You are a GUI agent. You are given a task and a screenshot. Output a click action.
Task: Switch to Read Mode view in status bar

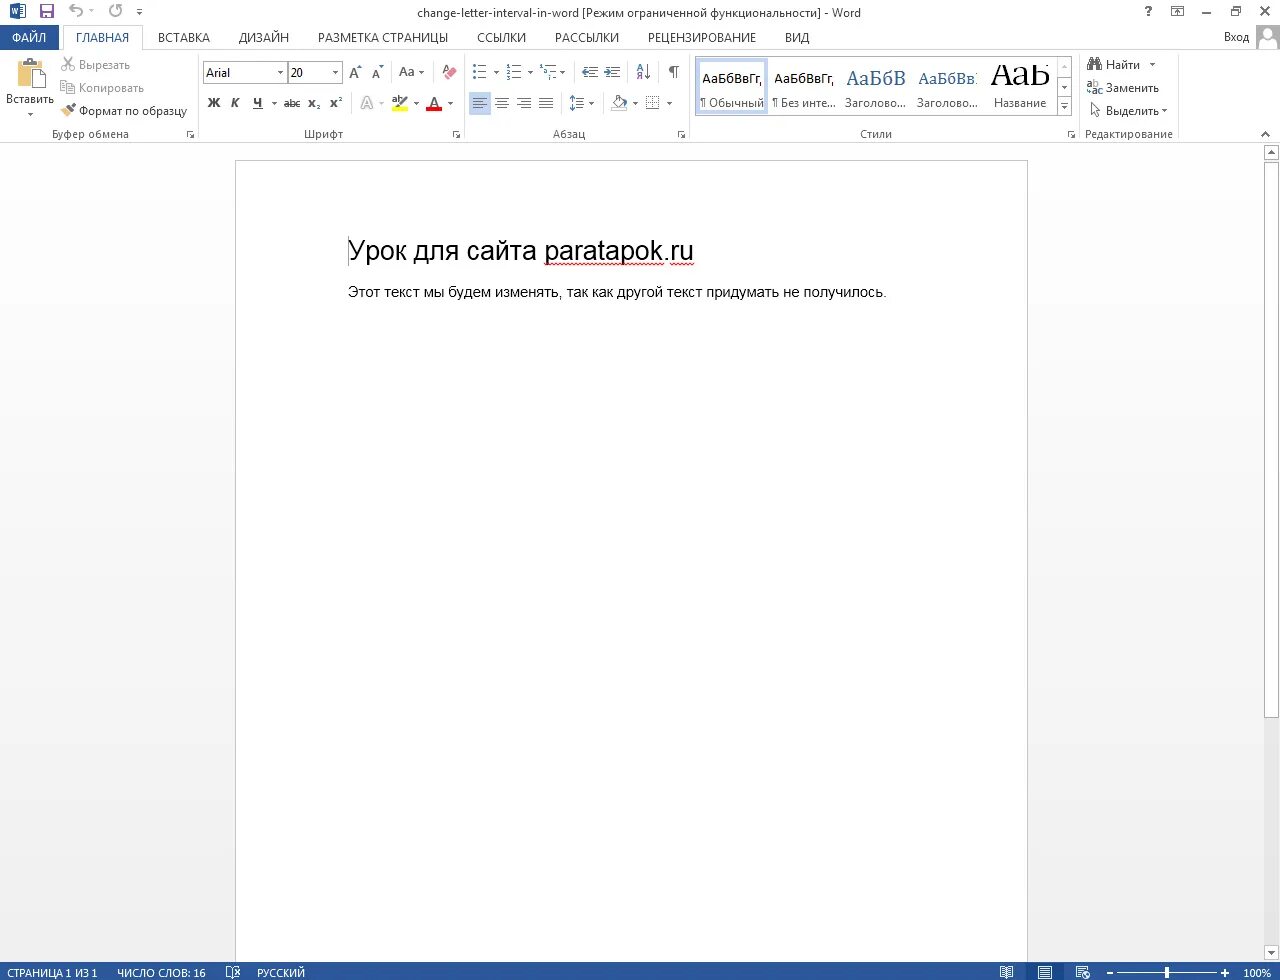[x=1006, y=972]
